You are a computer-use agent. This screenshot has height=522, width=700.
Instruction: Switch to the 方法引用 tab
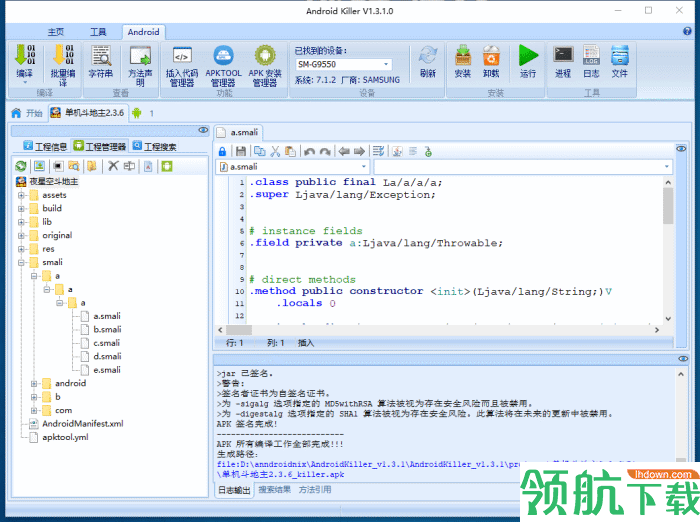tap(315, 489)
